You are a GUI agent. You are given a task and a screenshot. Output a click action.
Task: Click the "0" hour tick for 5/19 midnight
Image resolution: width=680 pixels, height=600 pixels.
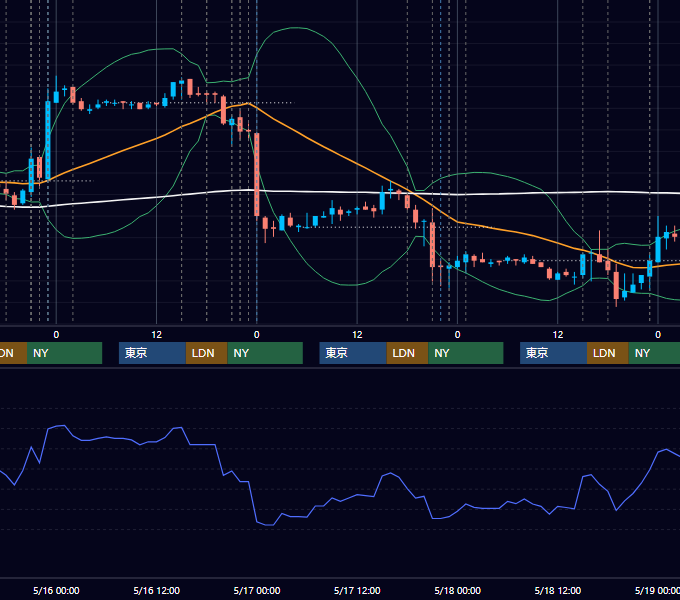658,335
